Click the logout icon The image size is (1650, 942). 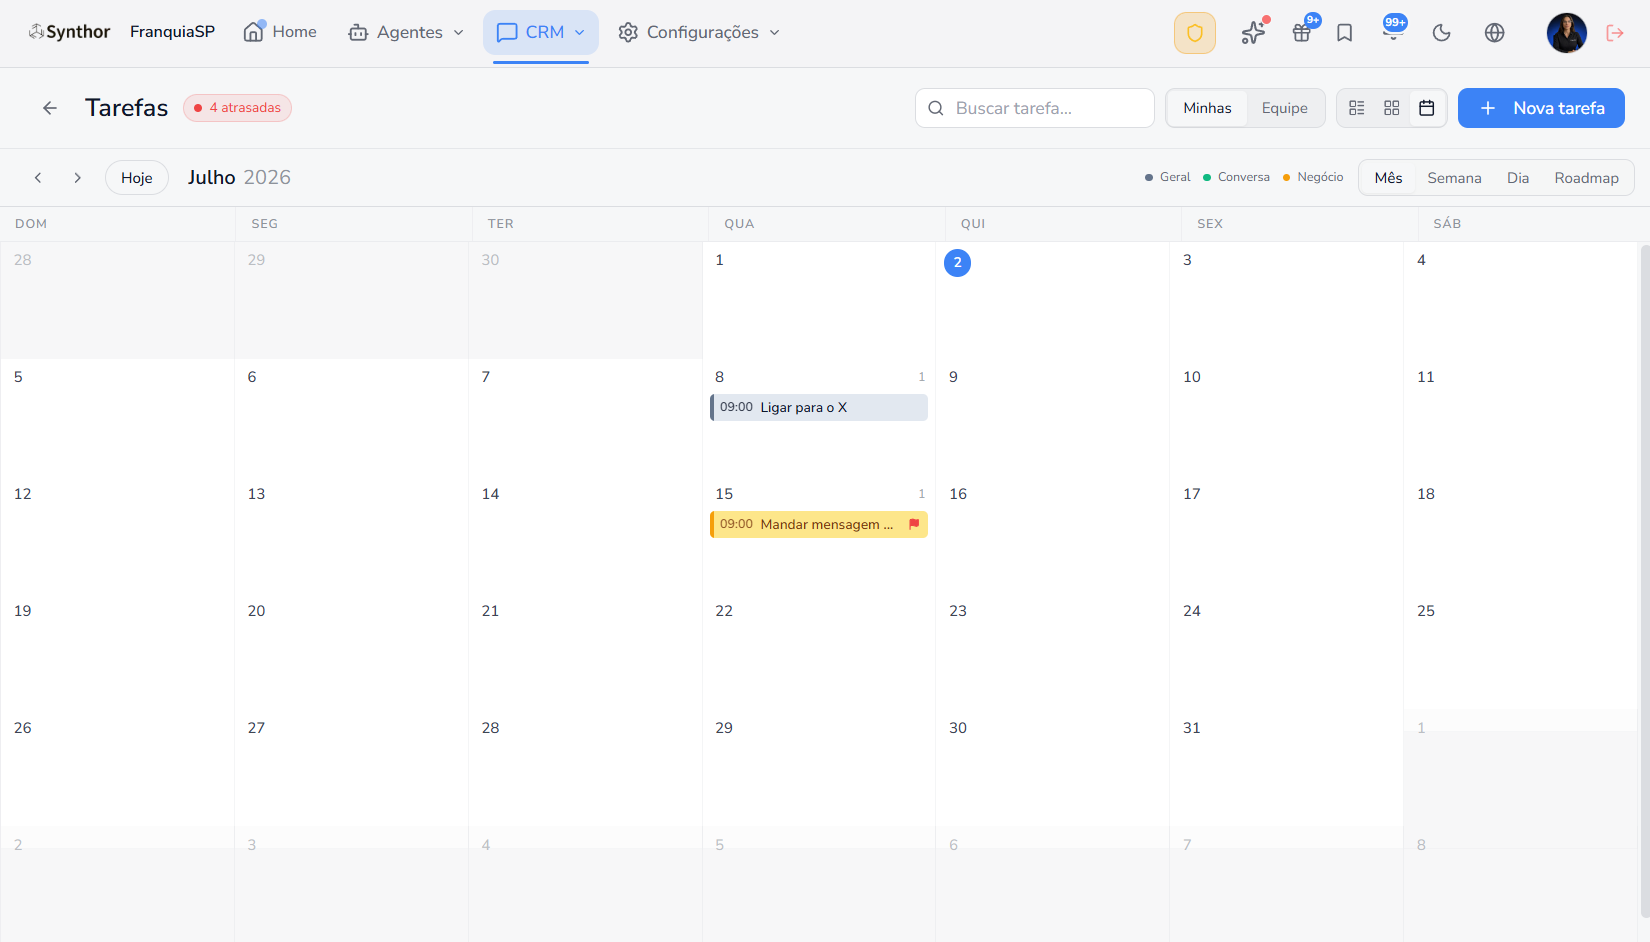coord(1615,33)
